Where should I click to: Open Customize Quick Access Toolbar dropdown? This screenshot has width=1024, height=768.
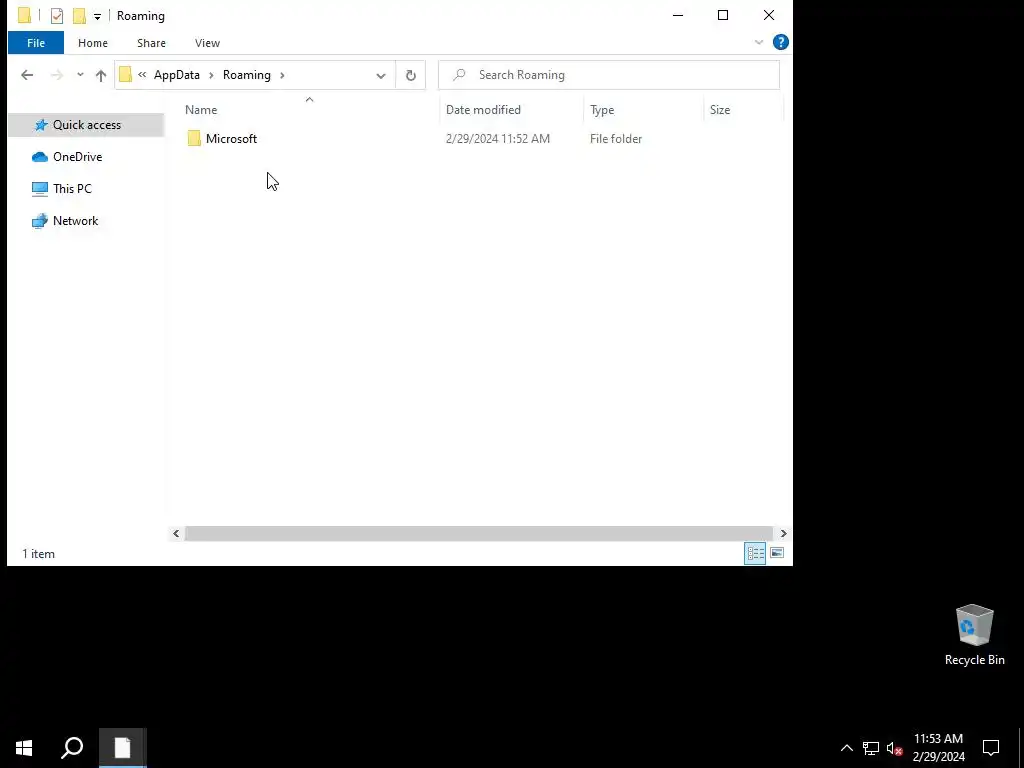[x=97, y=16]
